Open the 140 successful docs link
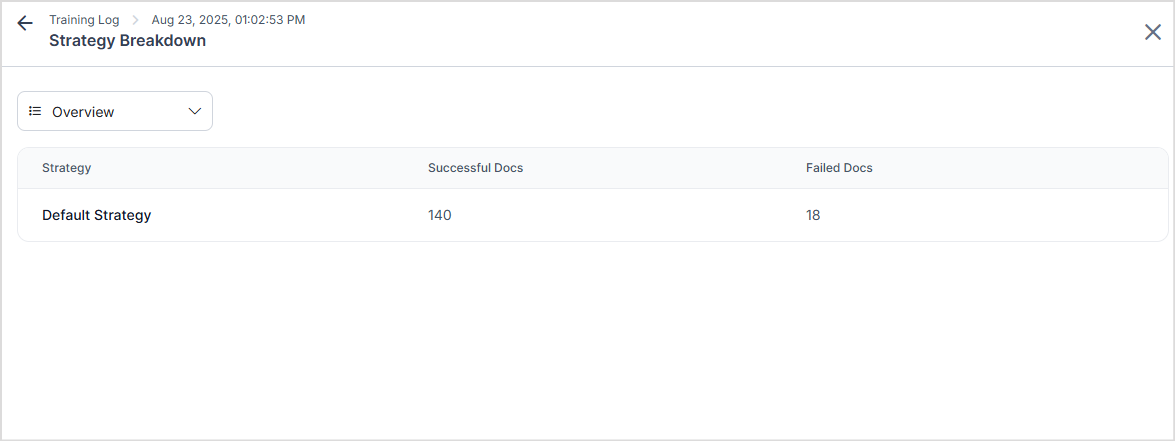The height and width of the screenshot is (441, 1175). (x=439, y=215)
